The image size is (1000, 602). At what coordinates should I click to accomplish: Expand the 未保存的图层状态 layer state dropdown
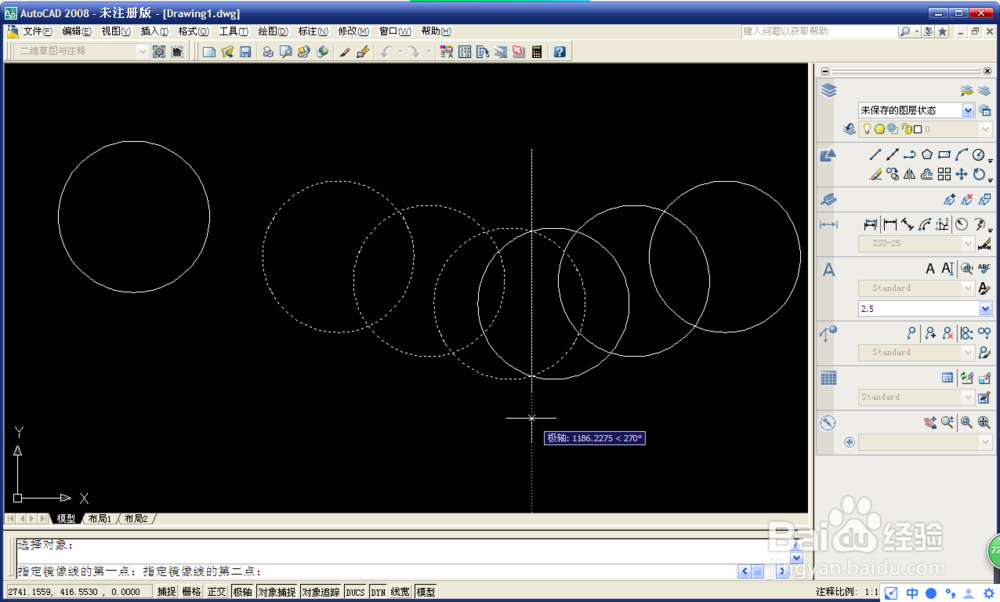(967, 110)
